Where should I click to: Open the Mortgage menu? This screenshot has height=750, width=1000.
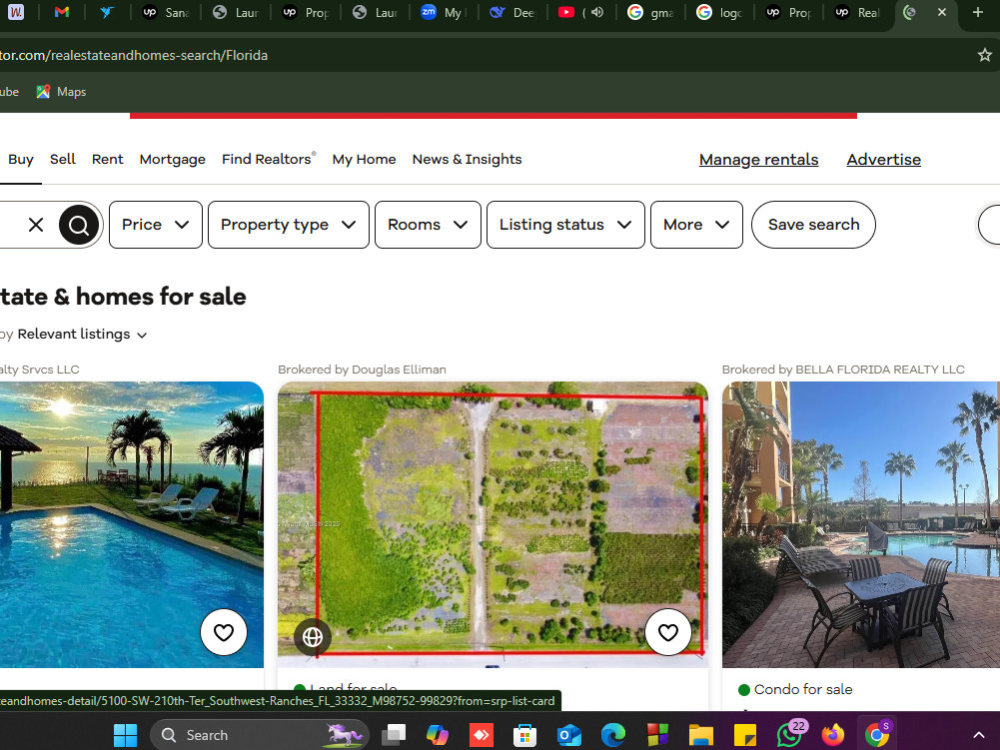(172, 159)
